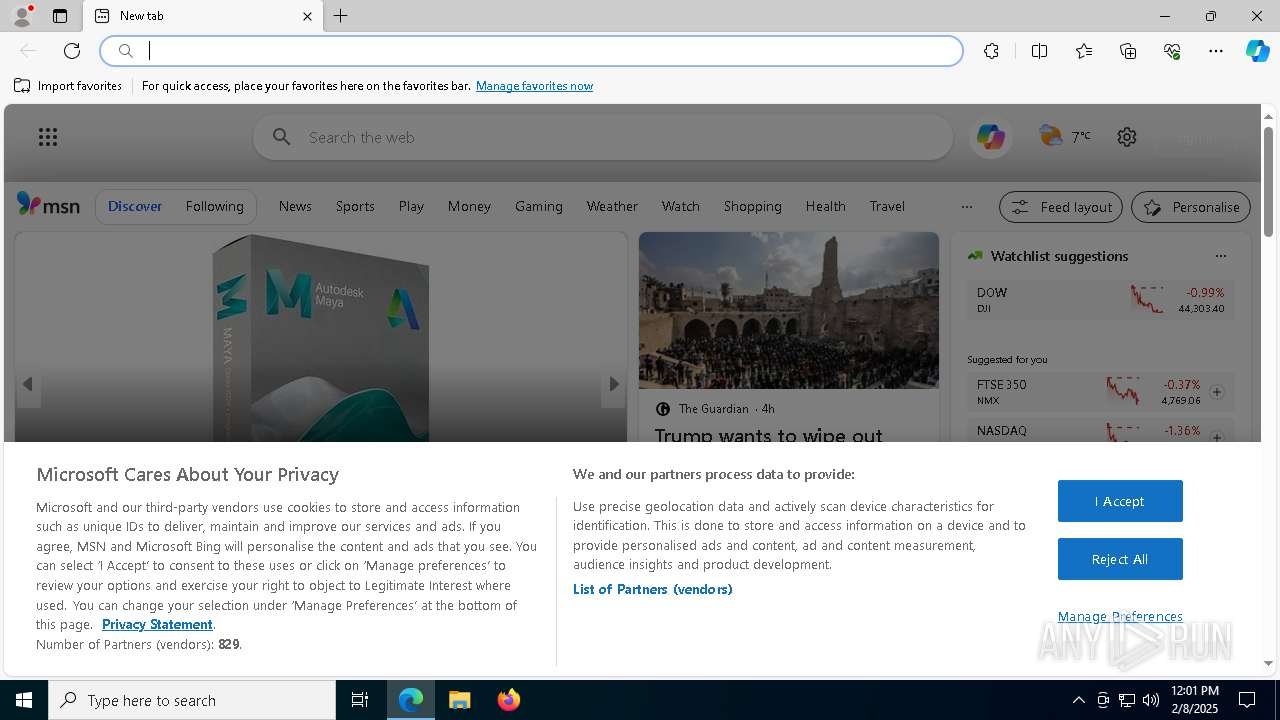The image size is (1280, 720).
Task: Open Collections icon
Action: click(1128, 51)
